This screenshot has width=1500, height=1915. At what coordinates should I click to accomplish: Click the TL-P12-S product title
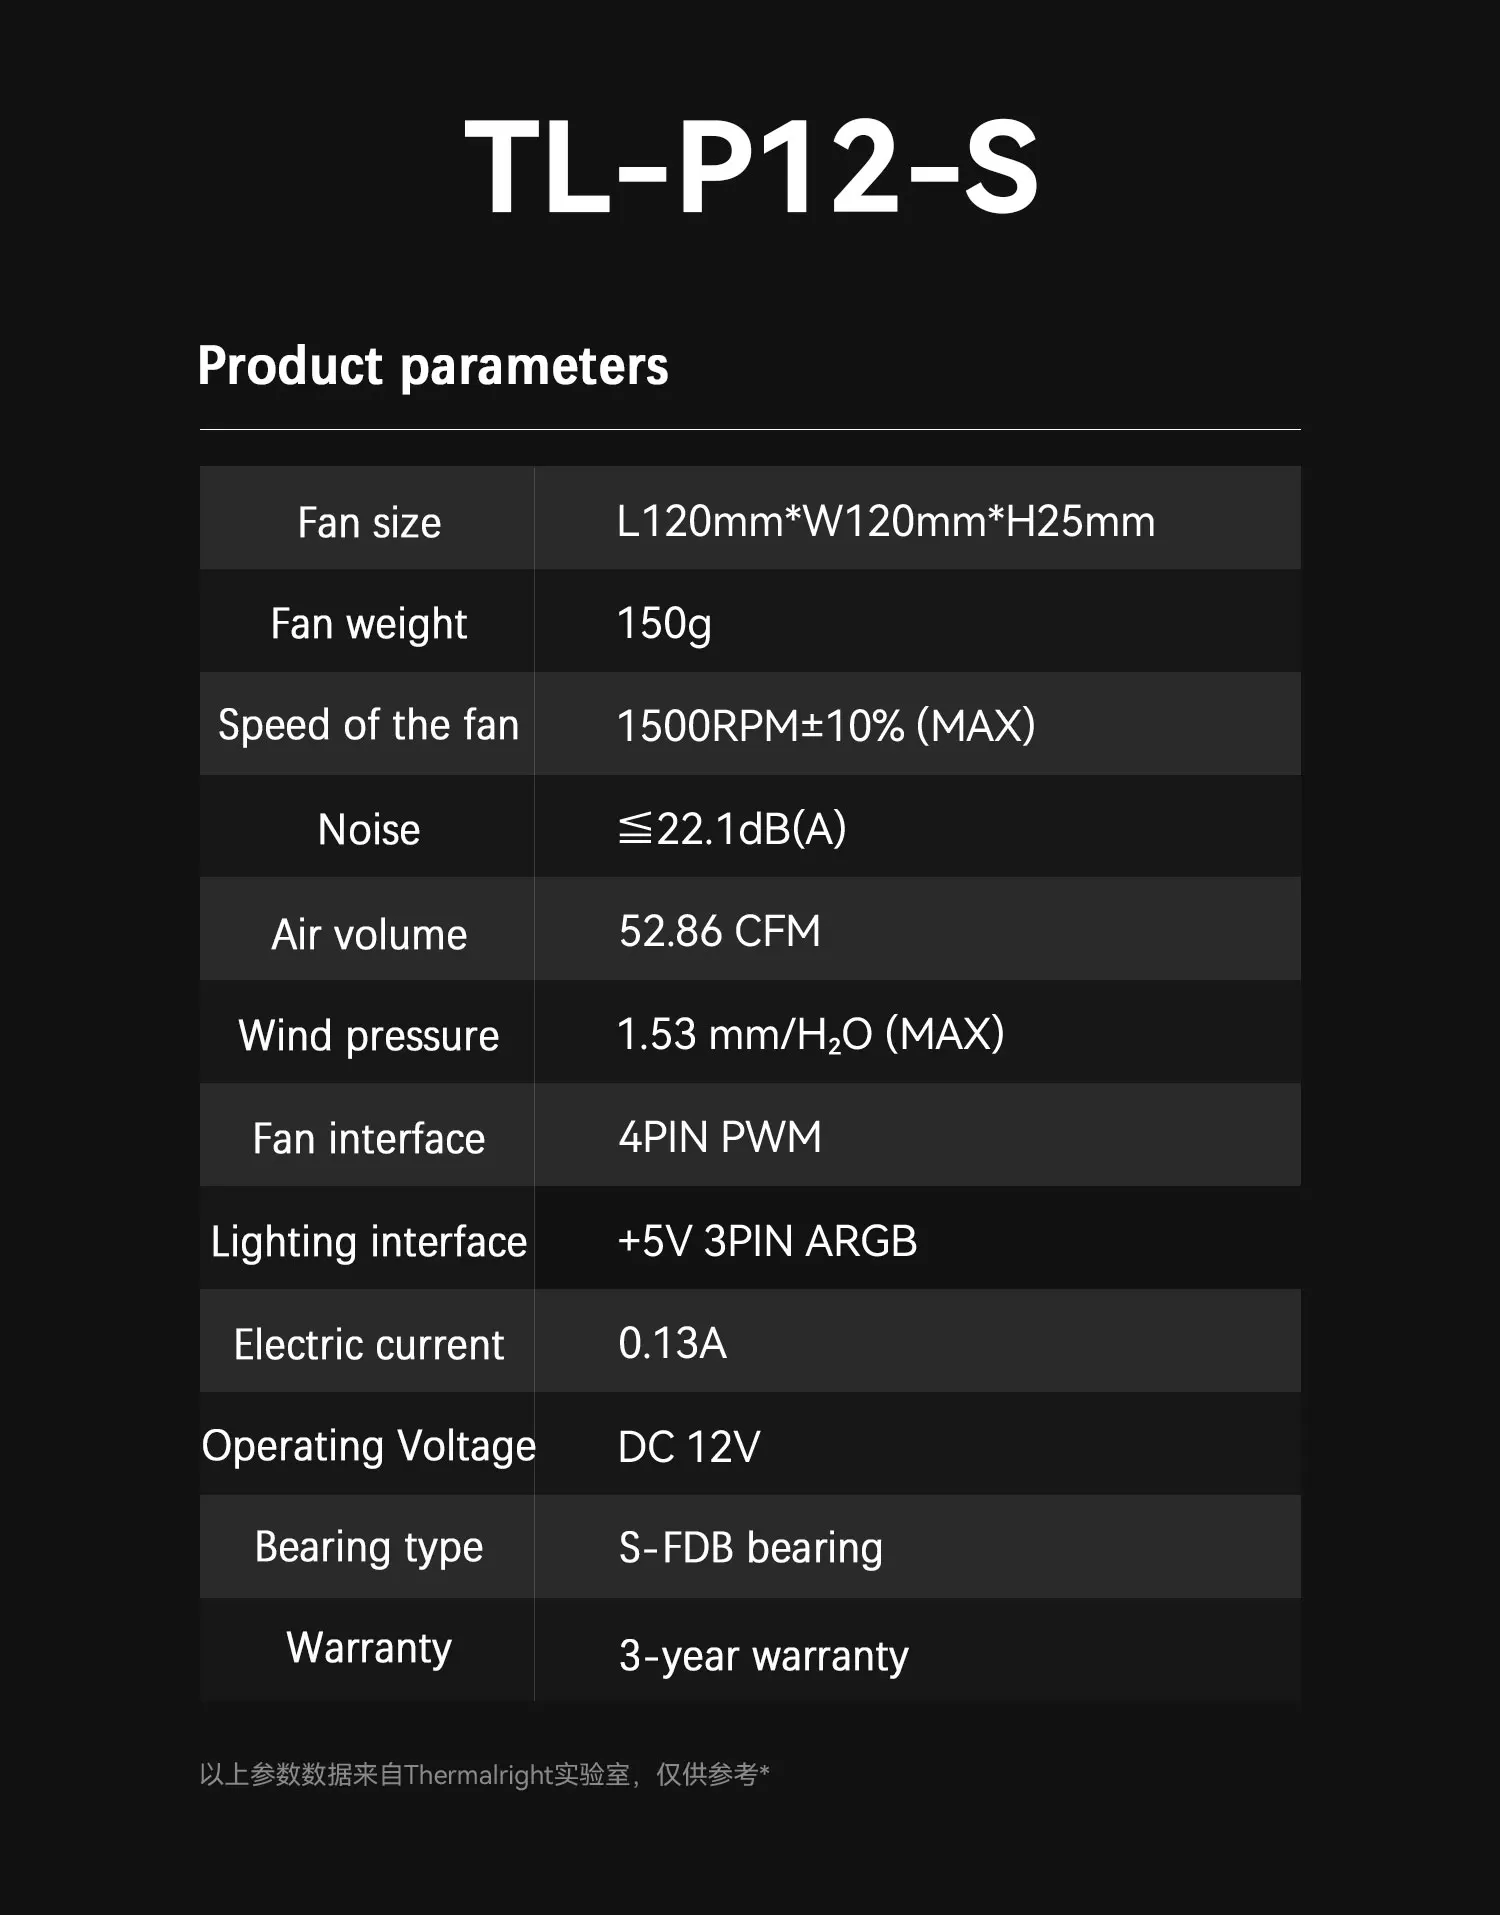tap(751, 167)
